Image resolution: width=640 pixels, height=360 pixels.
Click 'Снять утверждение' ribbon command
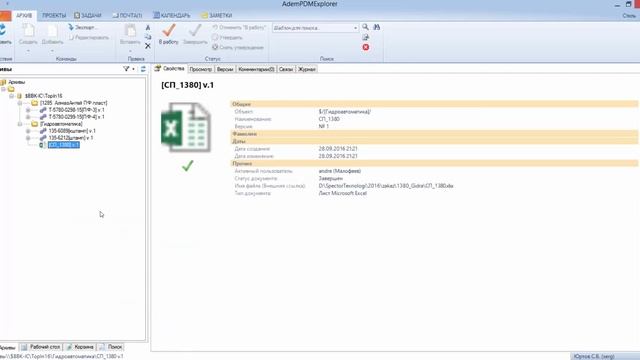coord(238,47)
